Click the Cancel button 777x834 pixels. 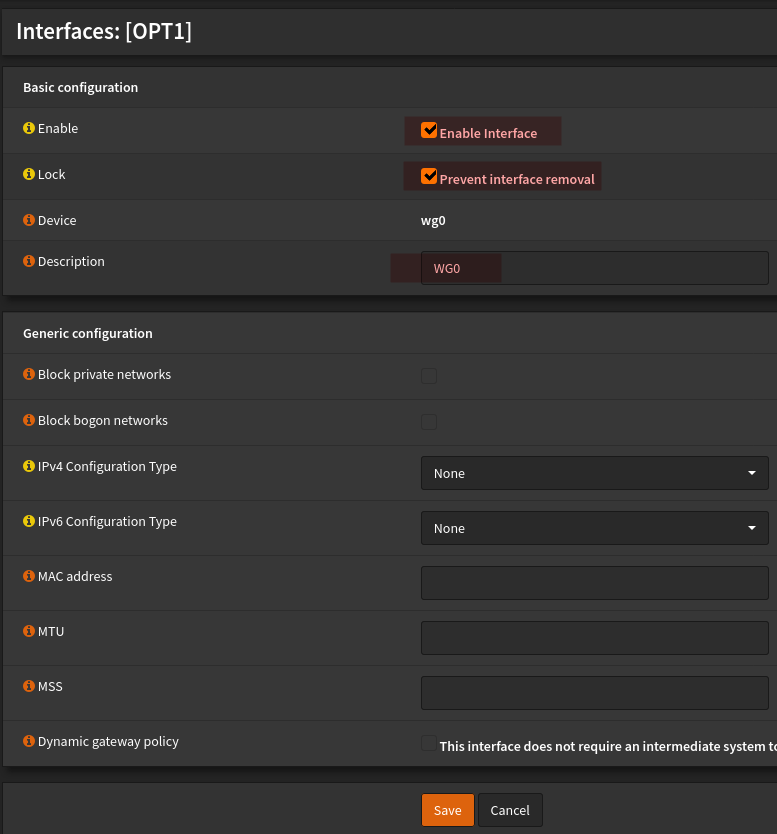510,810
